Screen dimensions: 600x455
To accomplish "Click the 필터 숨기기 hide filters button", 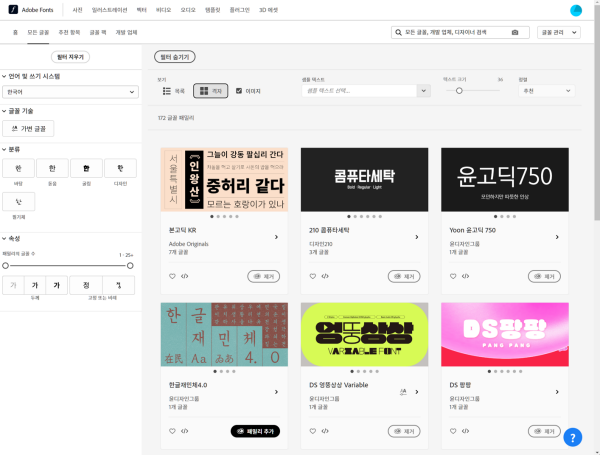I will [175, 57].
